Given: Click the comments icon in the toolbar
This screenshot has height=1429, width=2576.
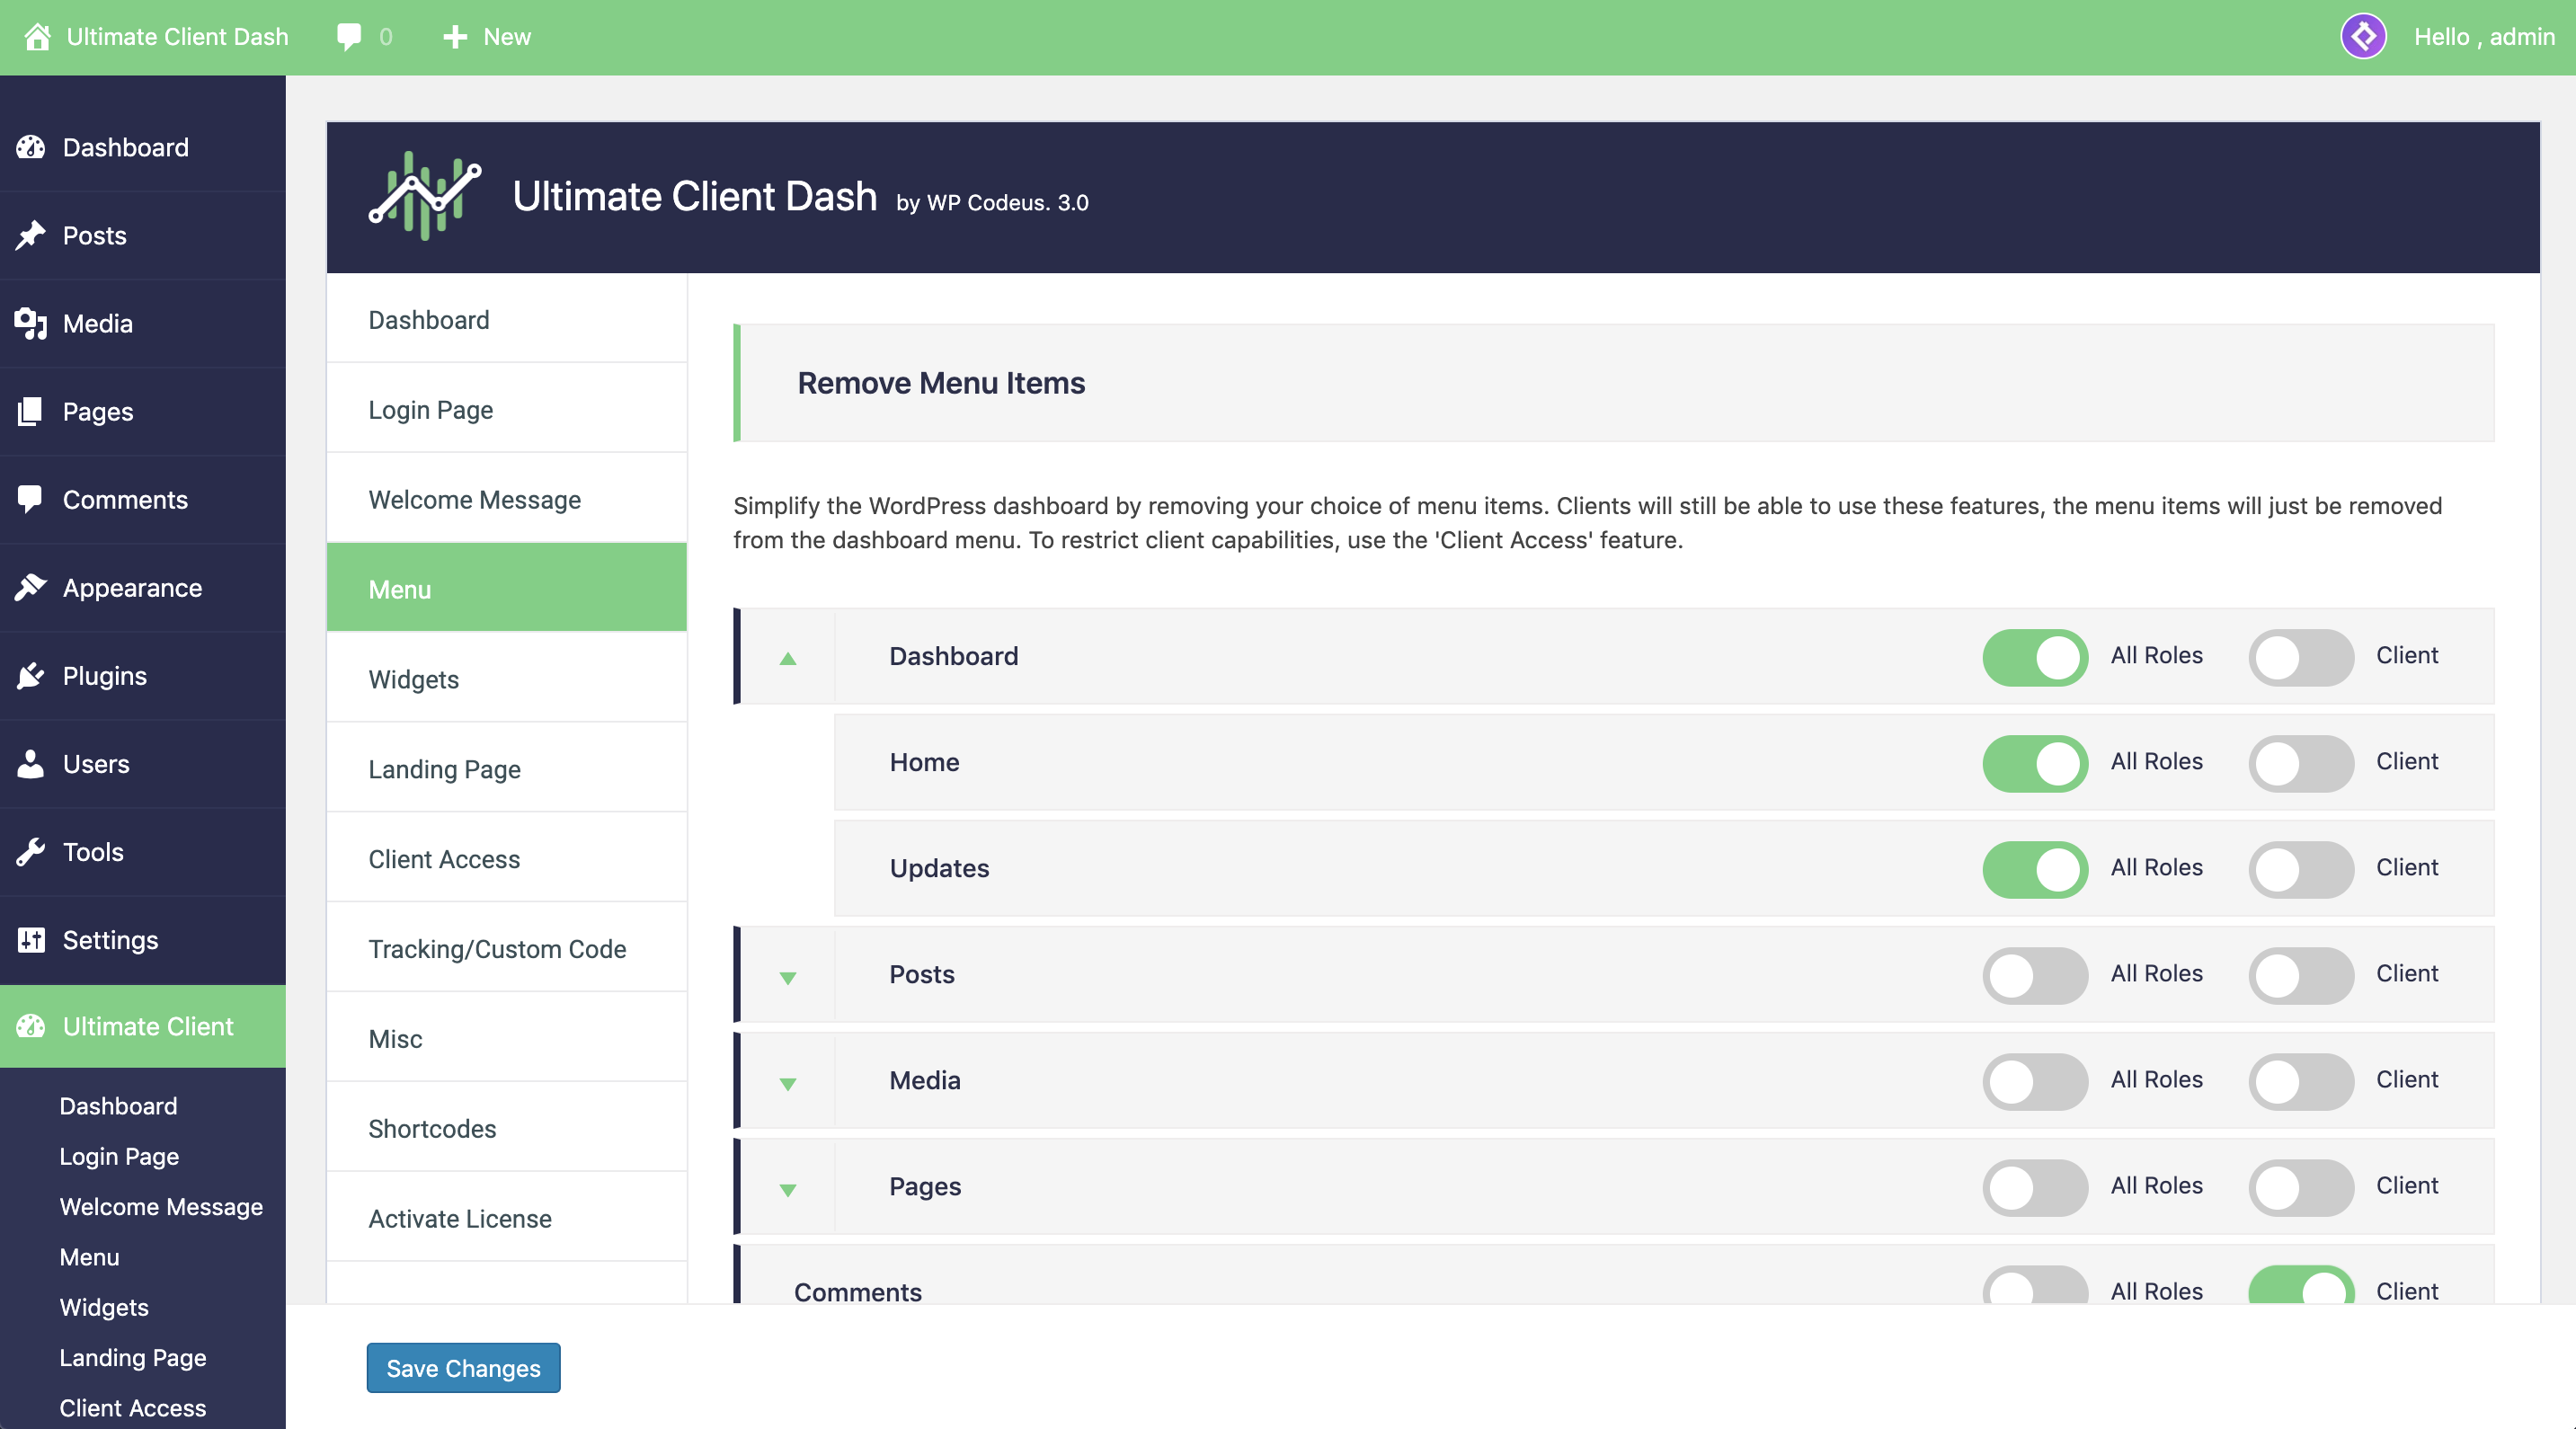Looking at the screenshot, I should (349, 35).
